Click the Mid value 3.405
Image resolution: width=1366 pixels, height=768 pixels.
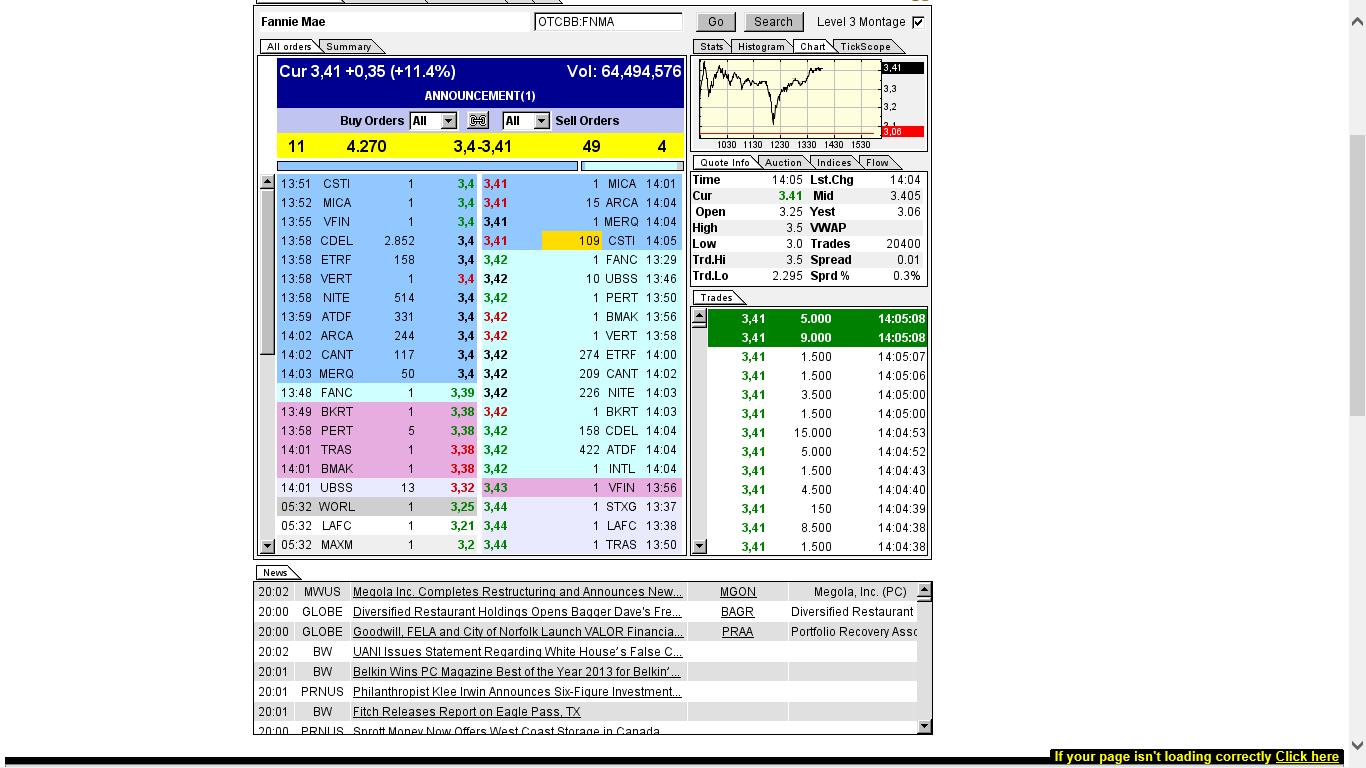pos(905,196)
